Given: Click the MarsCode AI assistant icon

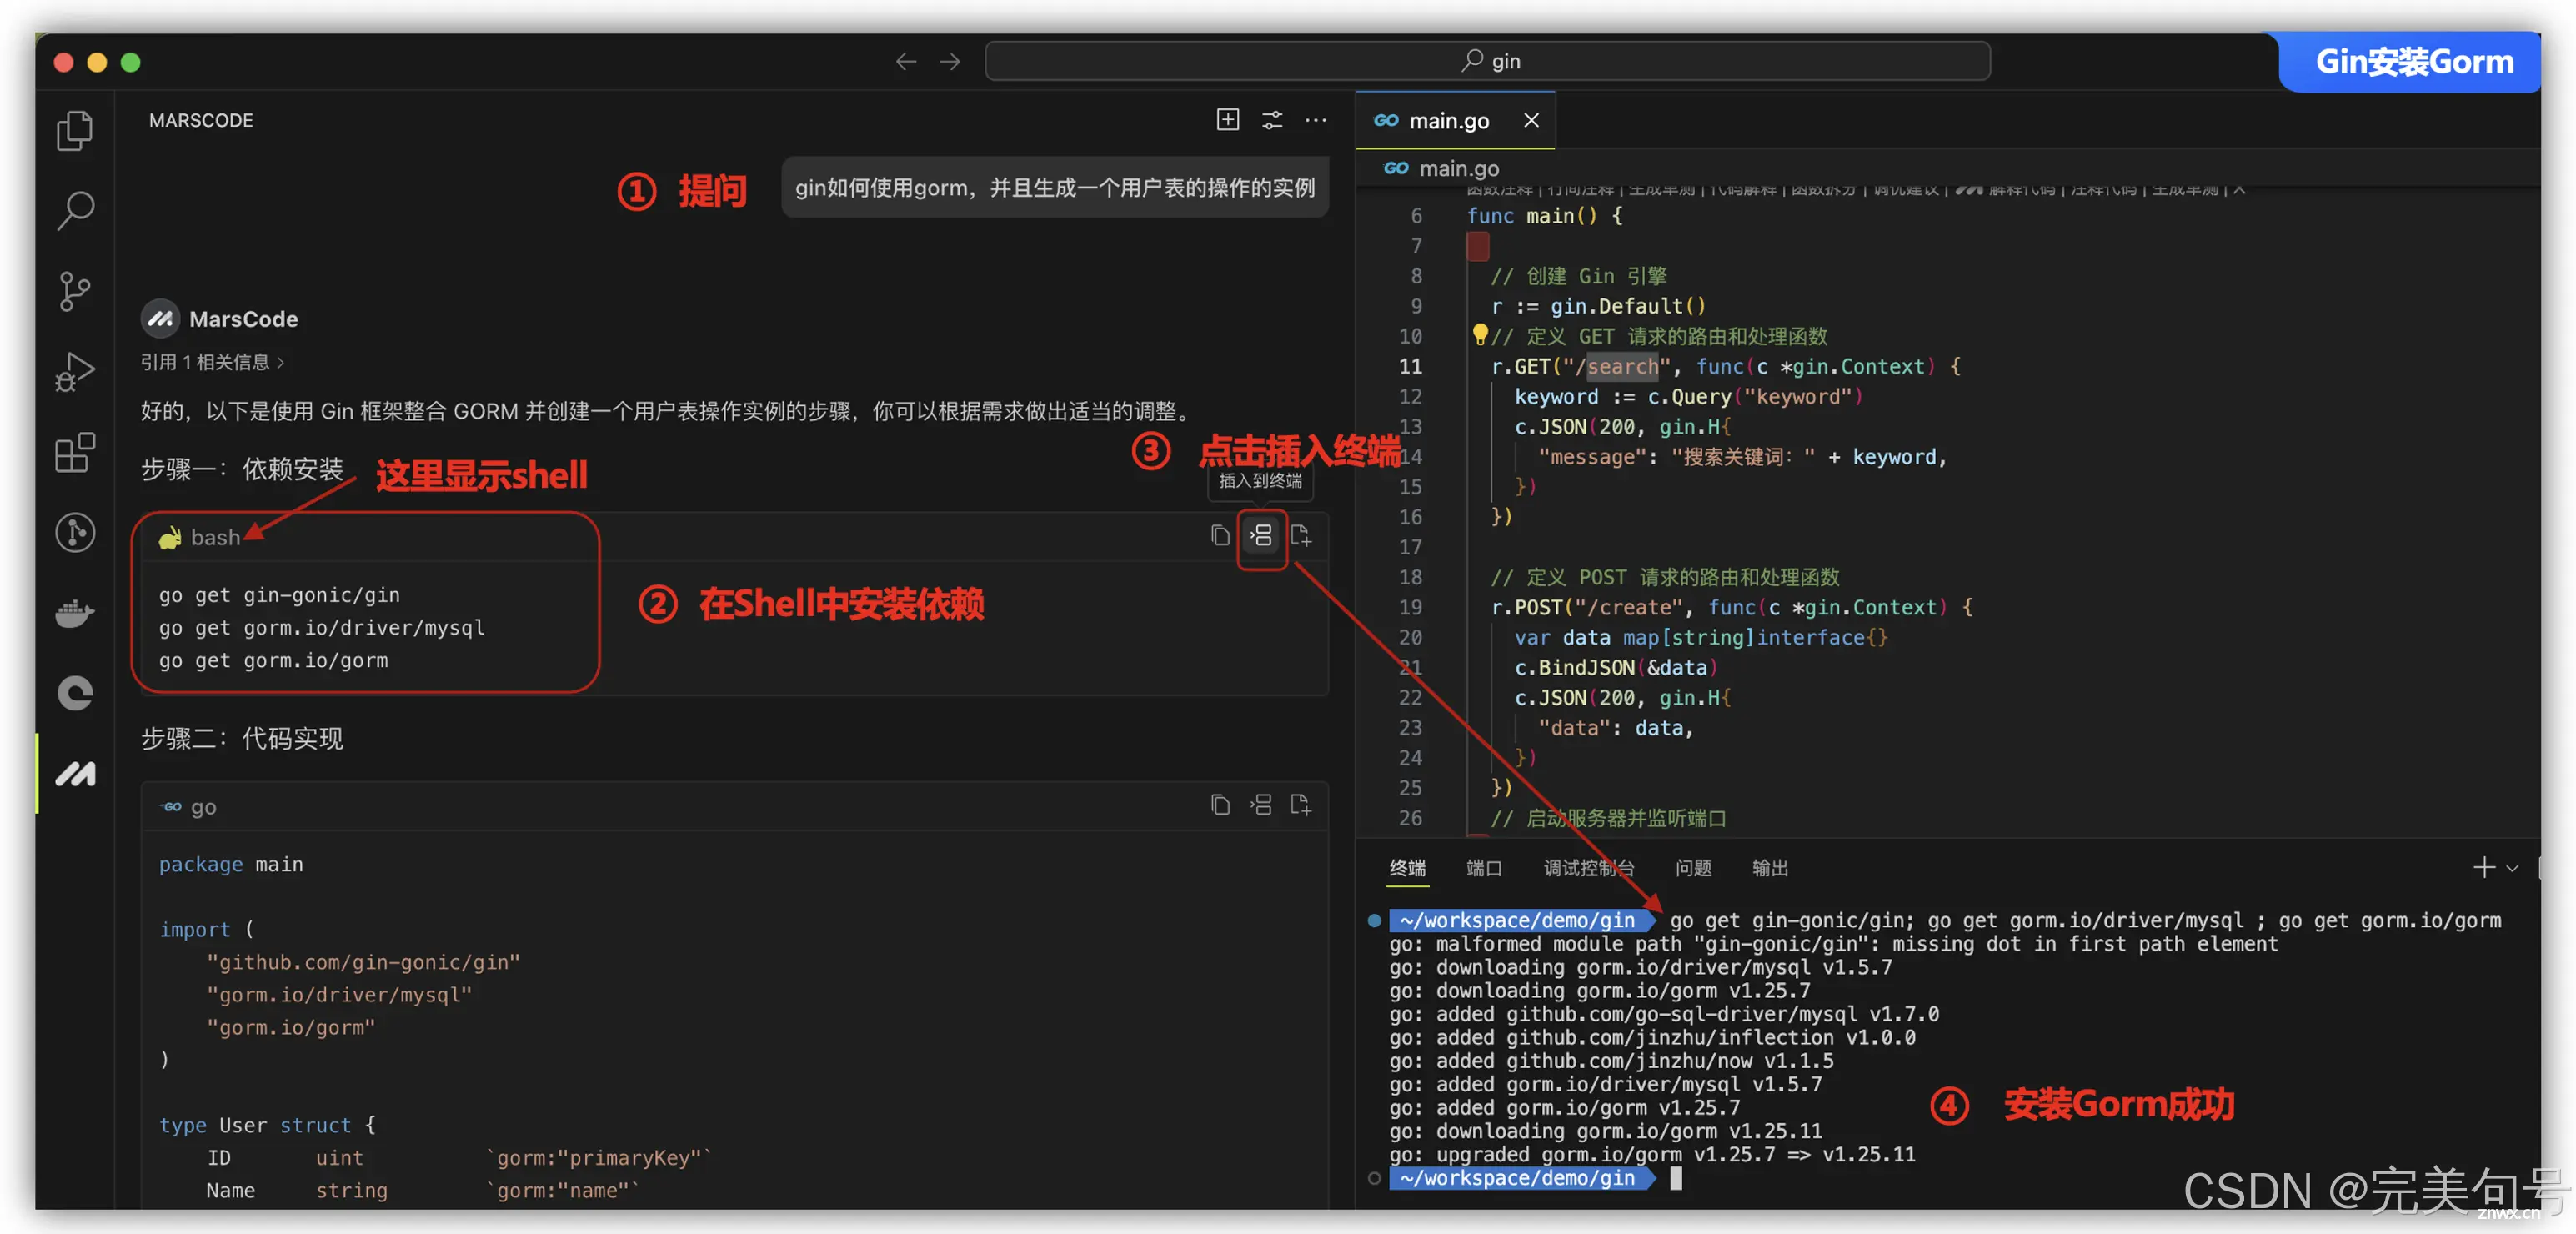Looking at the screenshot, I should [78, 772].
